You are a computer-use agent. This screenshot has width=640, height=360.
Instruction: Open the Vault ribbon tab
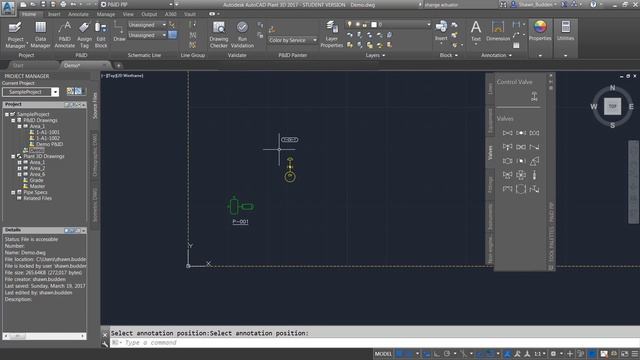pos(190,14)
